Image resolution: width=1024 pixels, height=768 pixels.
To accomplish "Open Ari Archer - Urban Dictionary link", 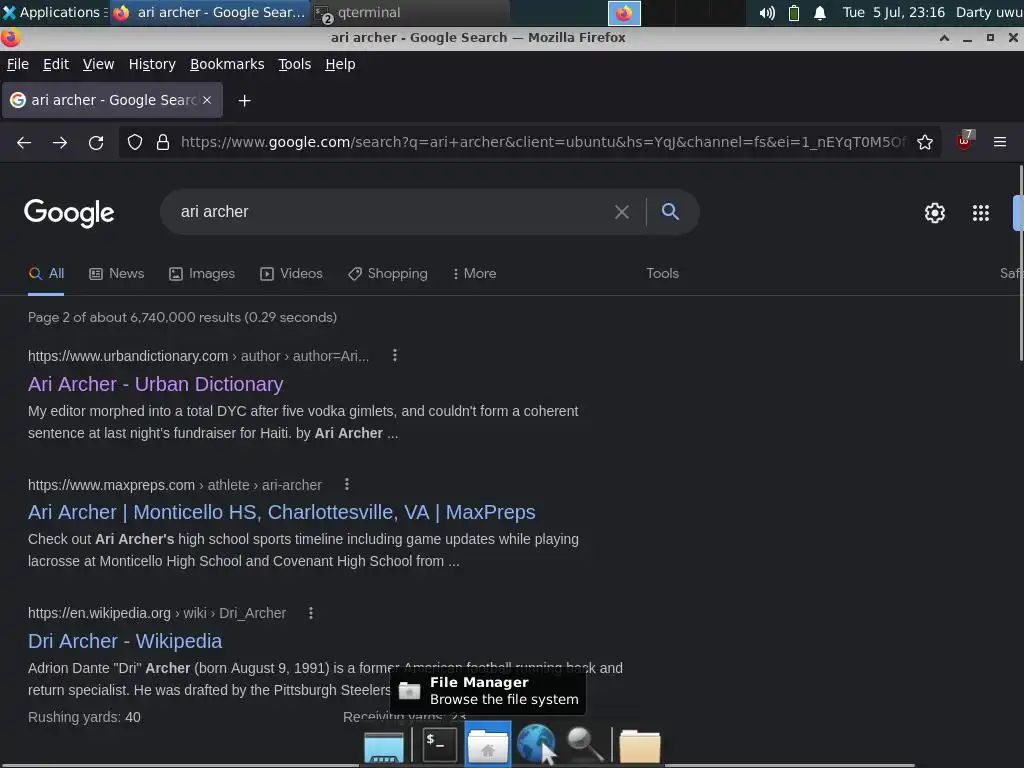I will [x=155, y=384].
